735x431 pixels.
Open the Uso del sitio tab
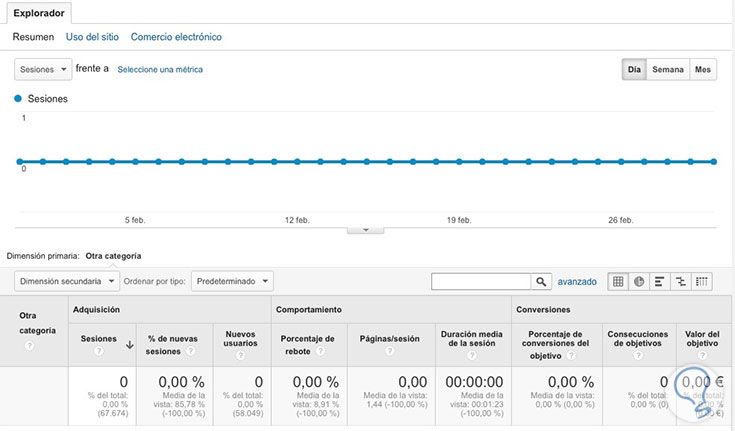click(92, 37)
